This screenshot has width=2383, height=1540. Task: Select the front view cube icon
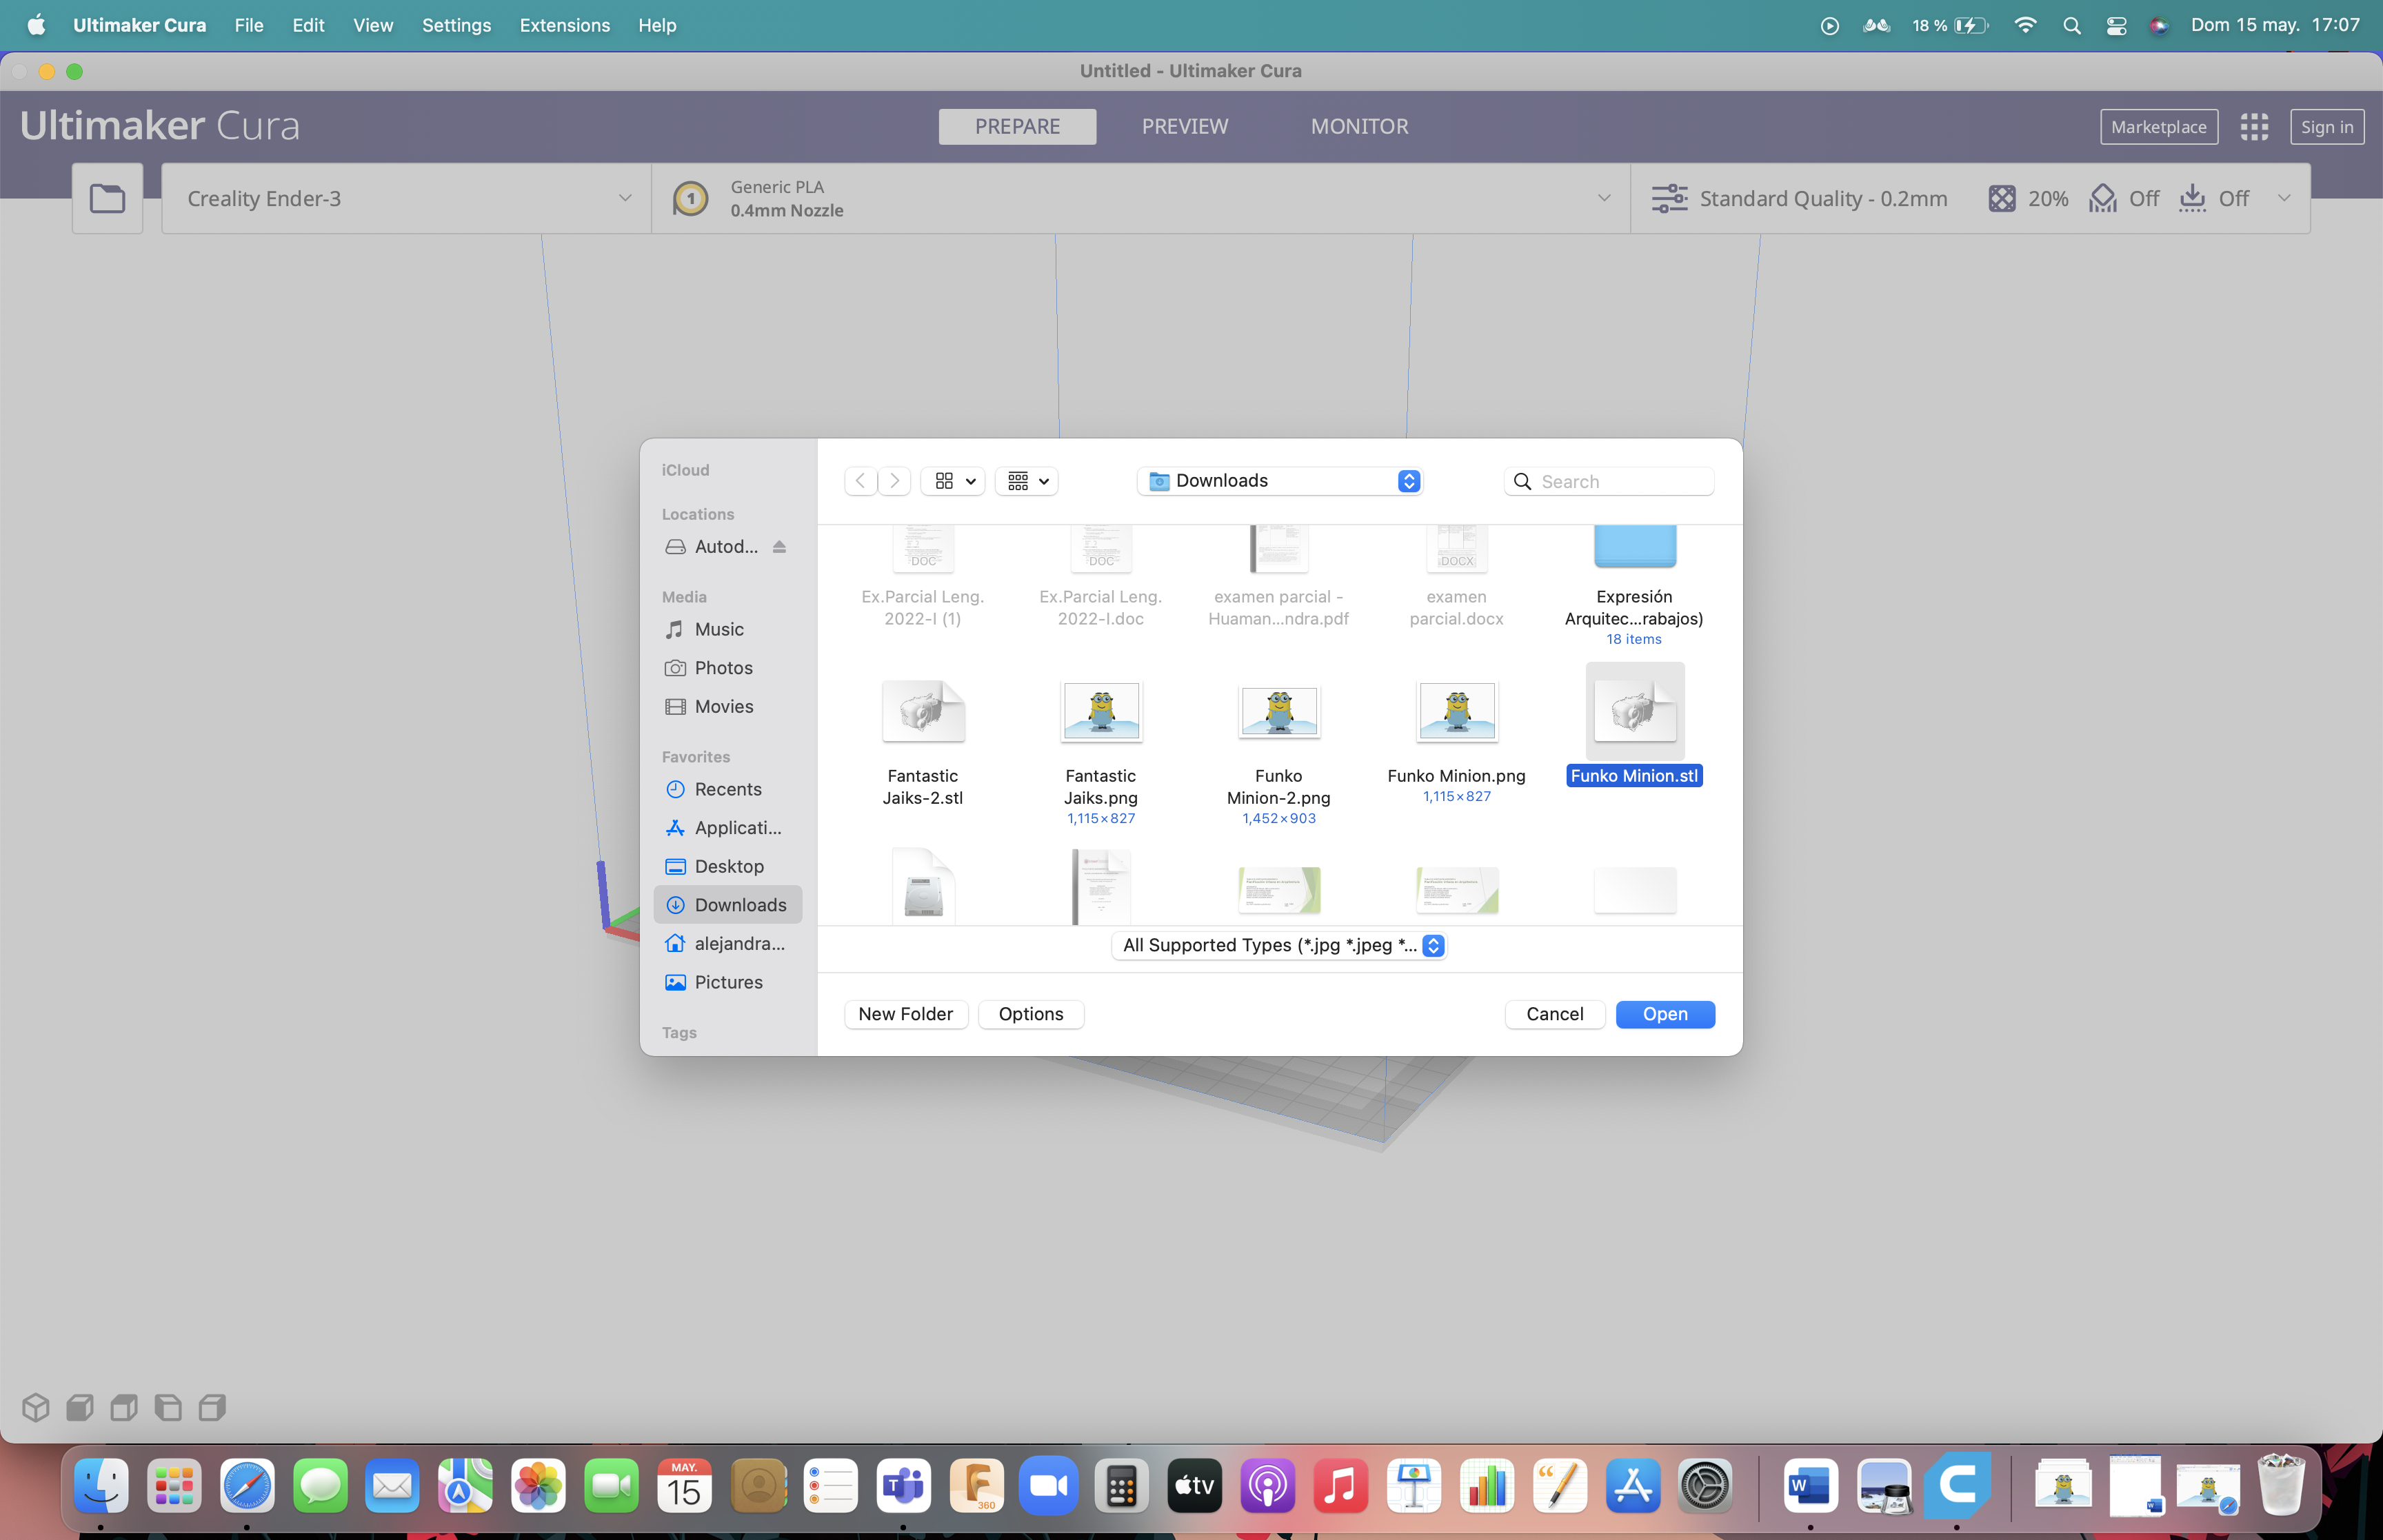pyautogui.click(x=80, y=1407)
